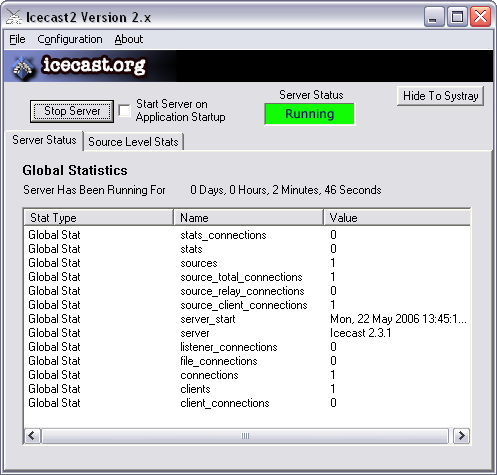Click the Stop Server button

coord(72,111)
